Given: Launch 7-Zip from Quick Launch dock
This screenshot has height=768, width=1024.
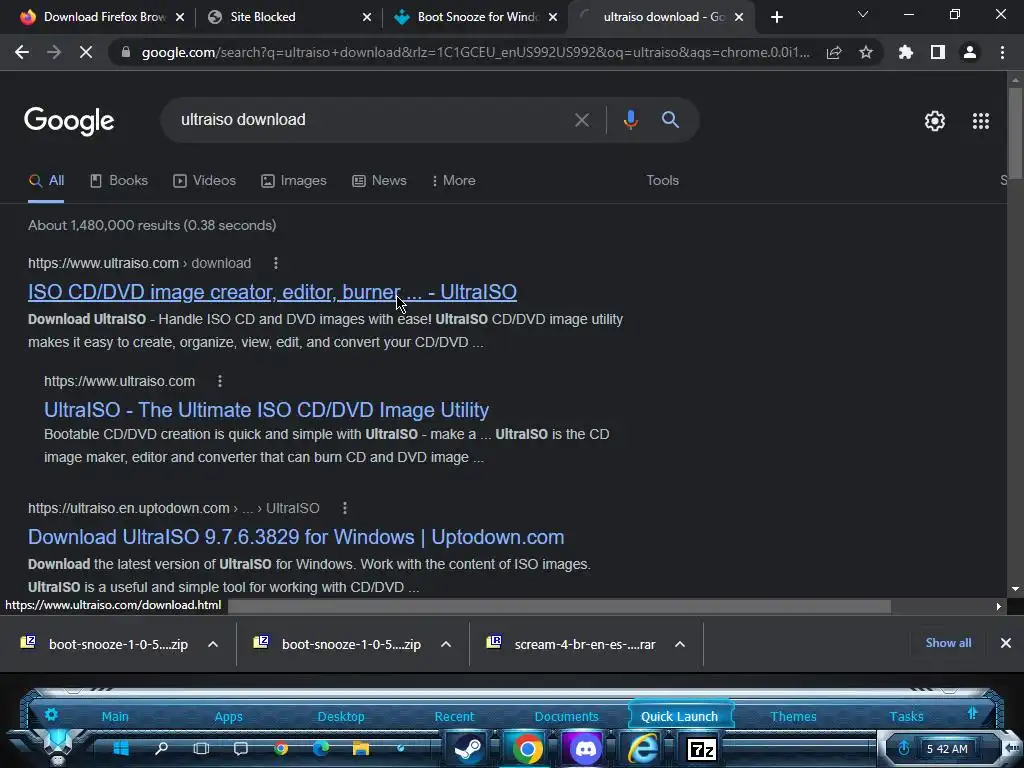Looking at the screenshot, I should [x=702, y=749].
